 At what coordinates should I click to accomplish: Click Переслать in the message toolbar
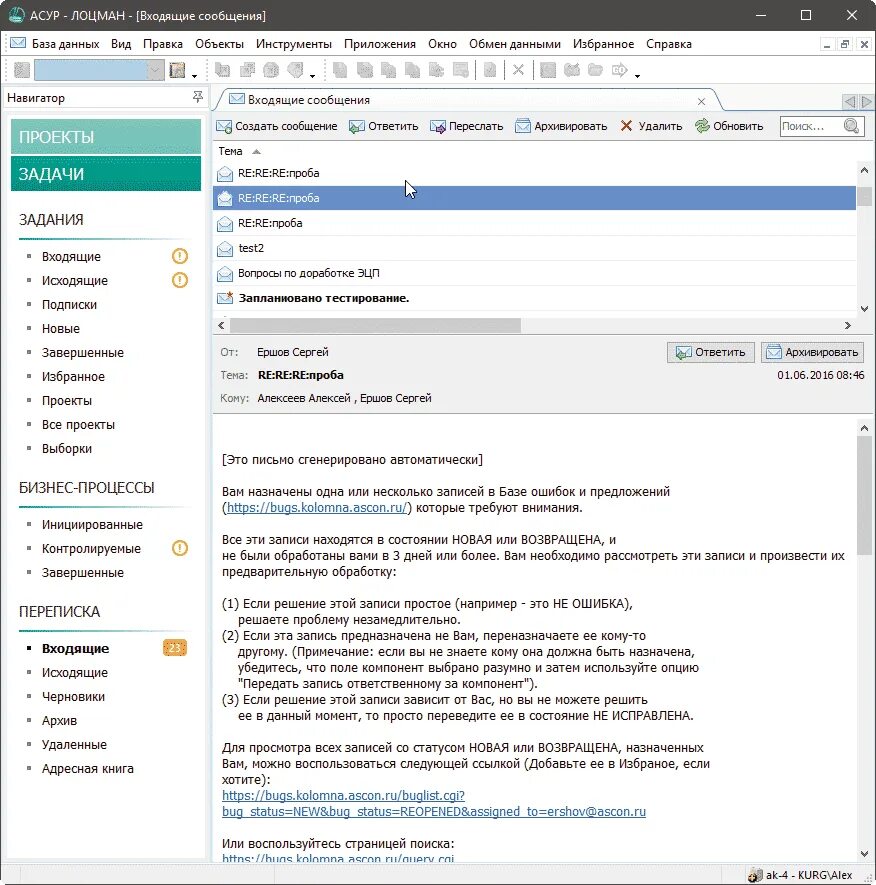466,126
